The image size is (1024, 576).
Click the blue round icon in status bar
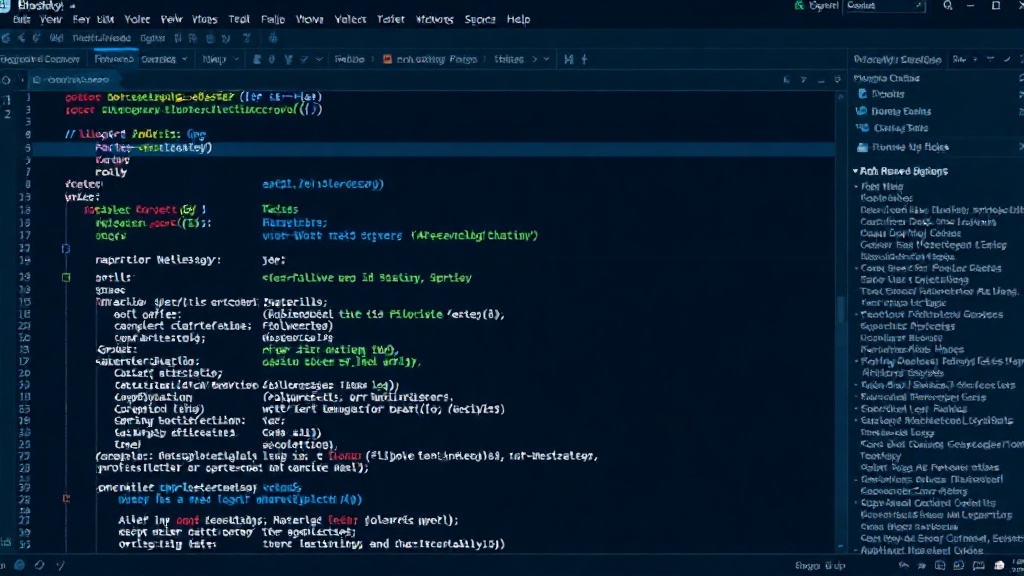[x=20, y=566]
